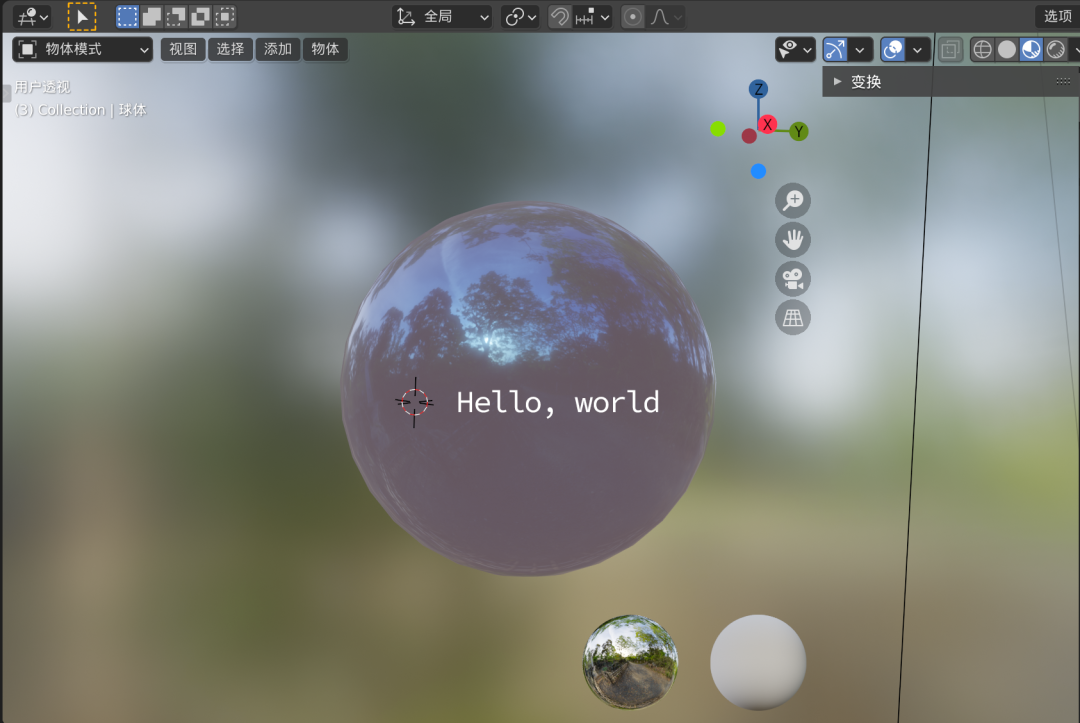Click the zoom view magnifier button
This screenshot has width=1080, height=723.
(793, 200)
